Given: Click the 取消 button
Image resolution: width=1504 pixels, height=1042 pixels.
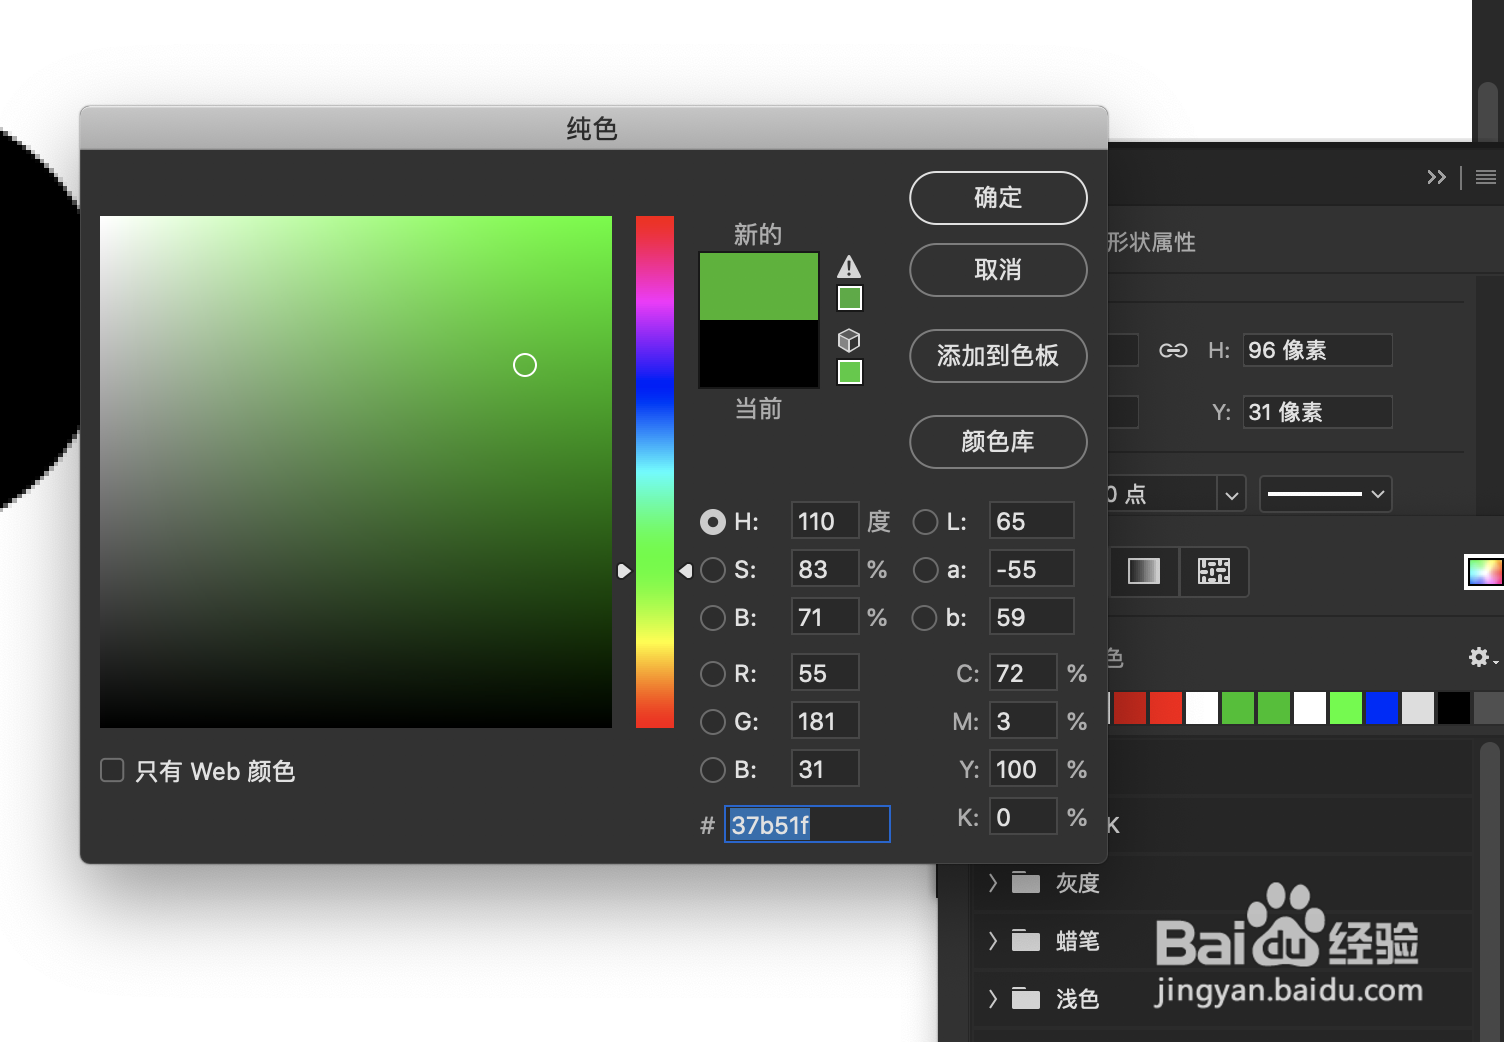Looking at the screenshot, I should pyautogui.click(x=998, y=270).
